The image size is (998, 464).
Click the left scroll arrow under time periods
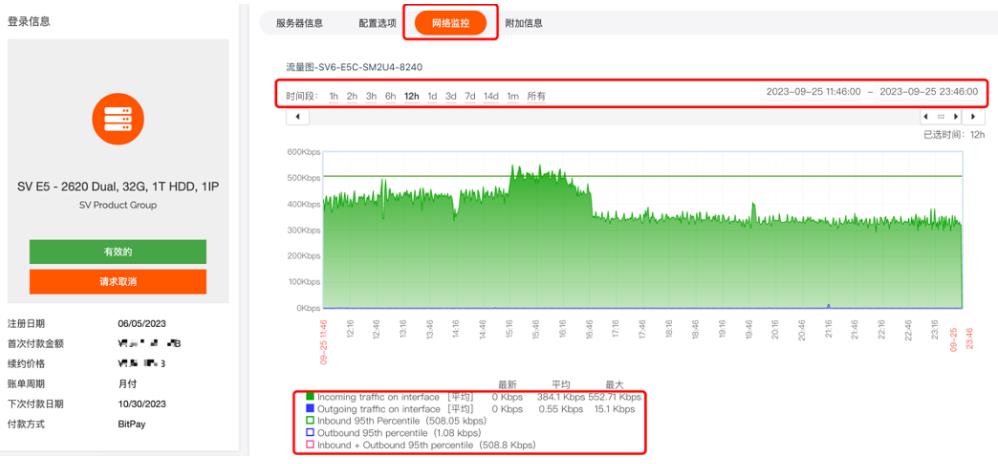tap(297, 118)
